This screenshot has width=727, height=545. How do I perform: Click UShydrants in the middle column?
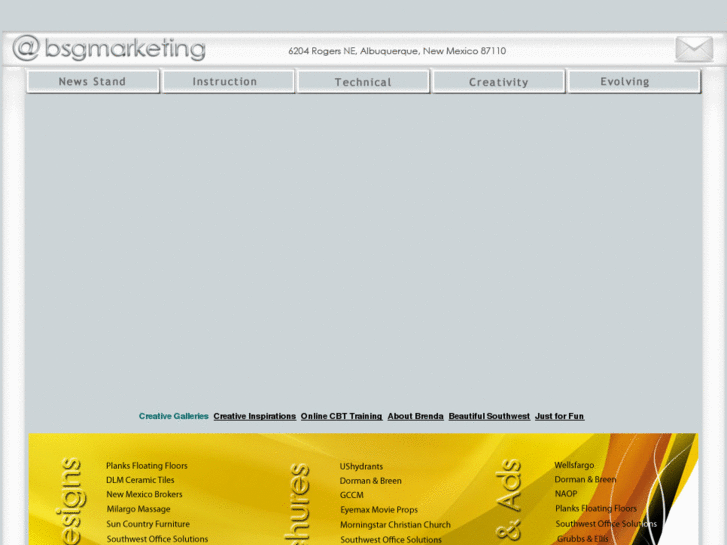[x=361, y=467]
